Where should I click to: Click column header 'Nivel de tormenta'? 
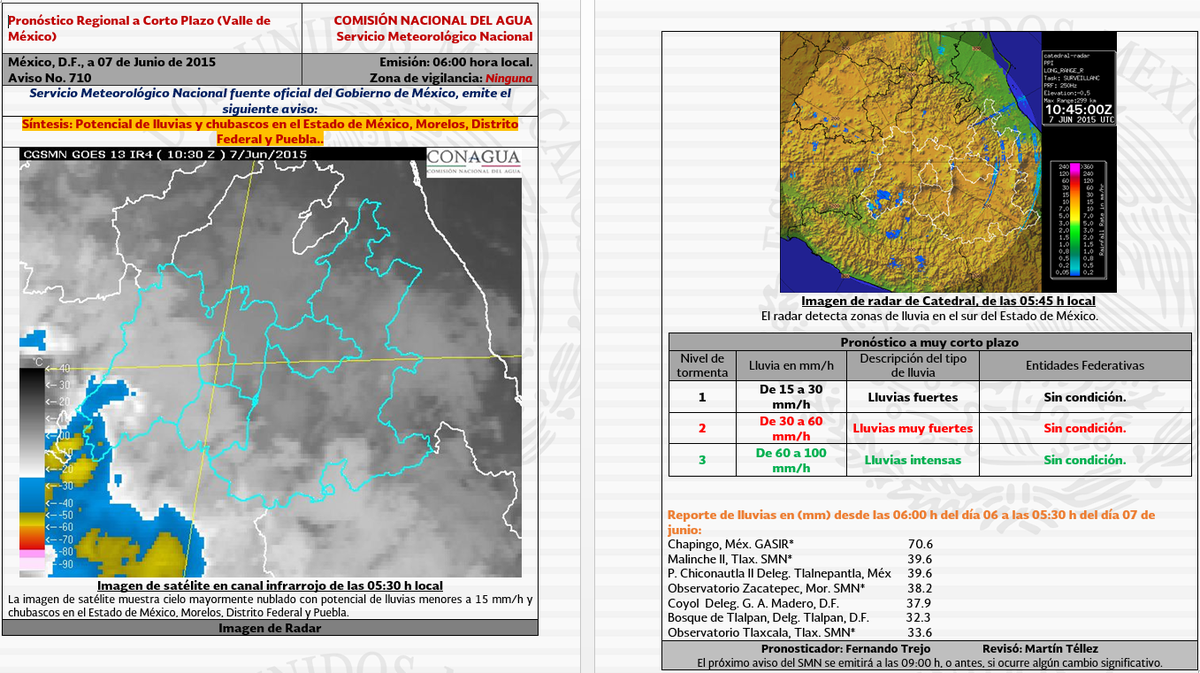click(x=702, y=365)
